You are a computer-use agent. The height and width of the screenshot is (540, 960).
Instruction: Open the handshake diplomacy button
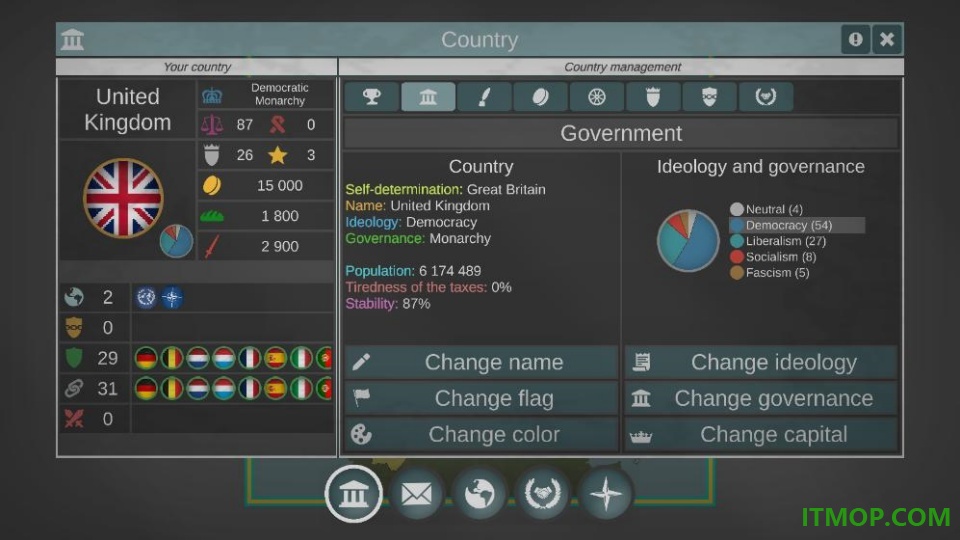(x=542, y=493)
